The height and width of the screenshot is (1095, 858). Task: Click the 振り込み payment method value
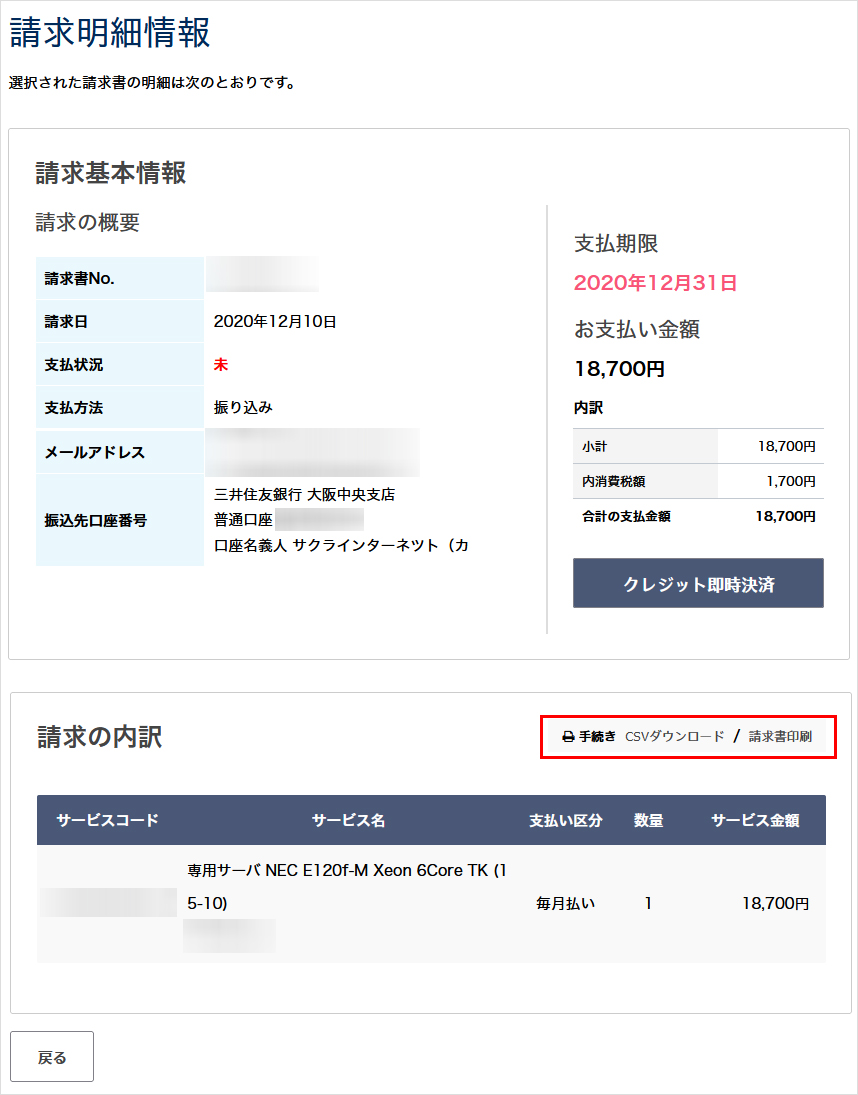coord(243,408)
